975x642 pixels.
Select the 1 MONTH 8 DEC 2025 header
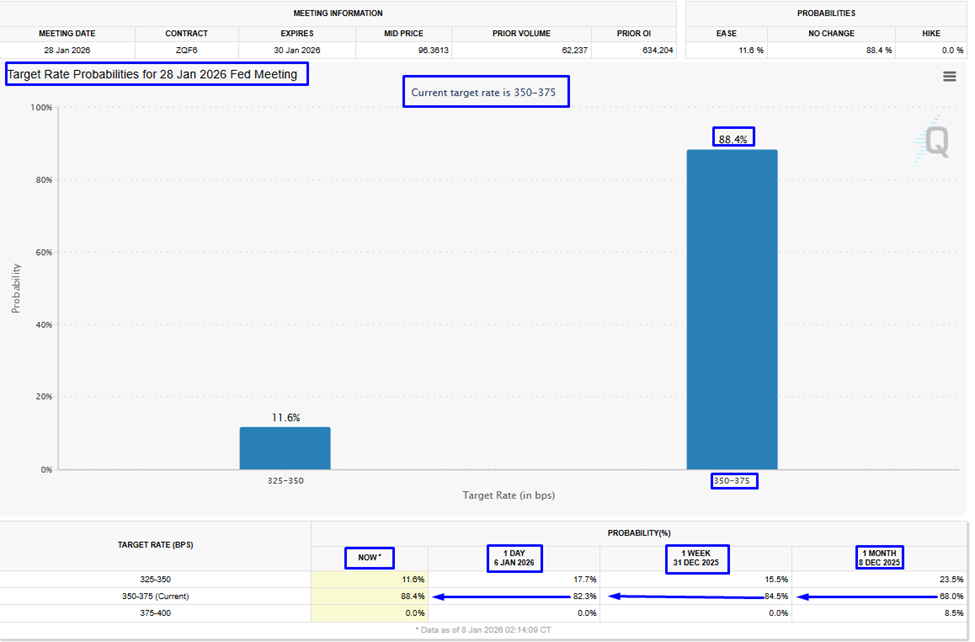click(x=879, y=557)
